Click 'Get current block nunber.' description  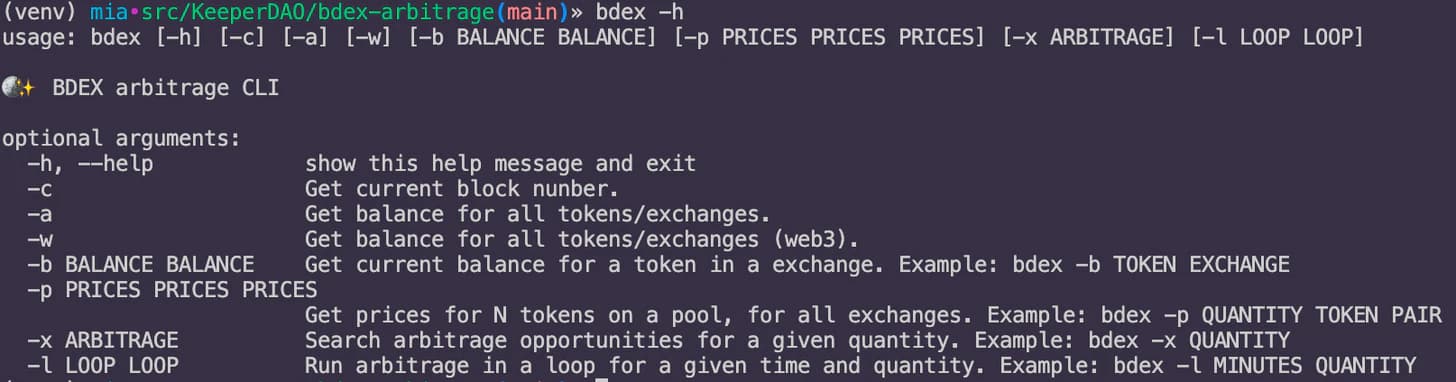(x=462, y=189)
